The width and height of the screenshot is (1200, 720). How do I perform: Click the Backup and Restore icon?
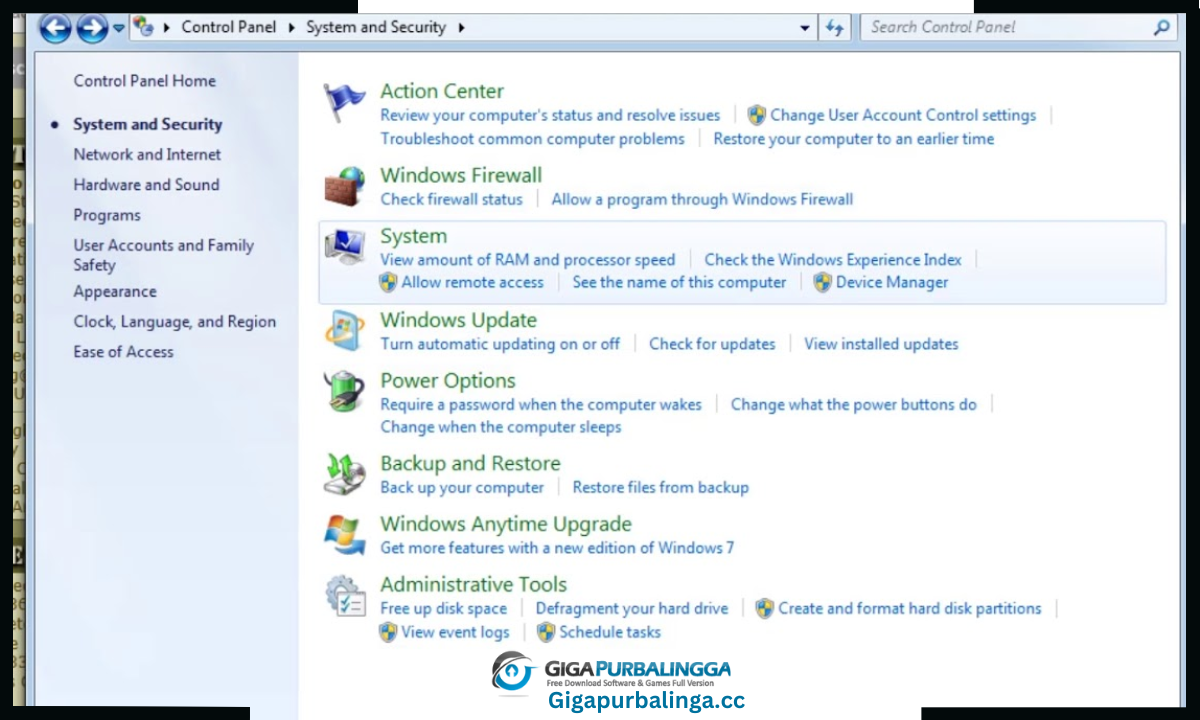click(x=345, y=474)
